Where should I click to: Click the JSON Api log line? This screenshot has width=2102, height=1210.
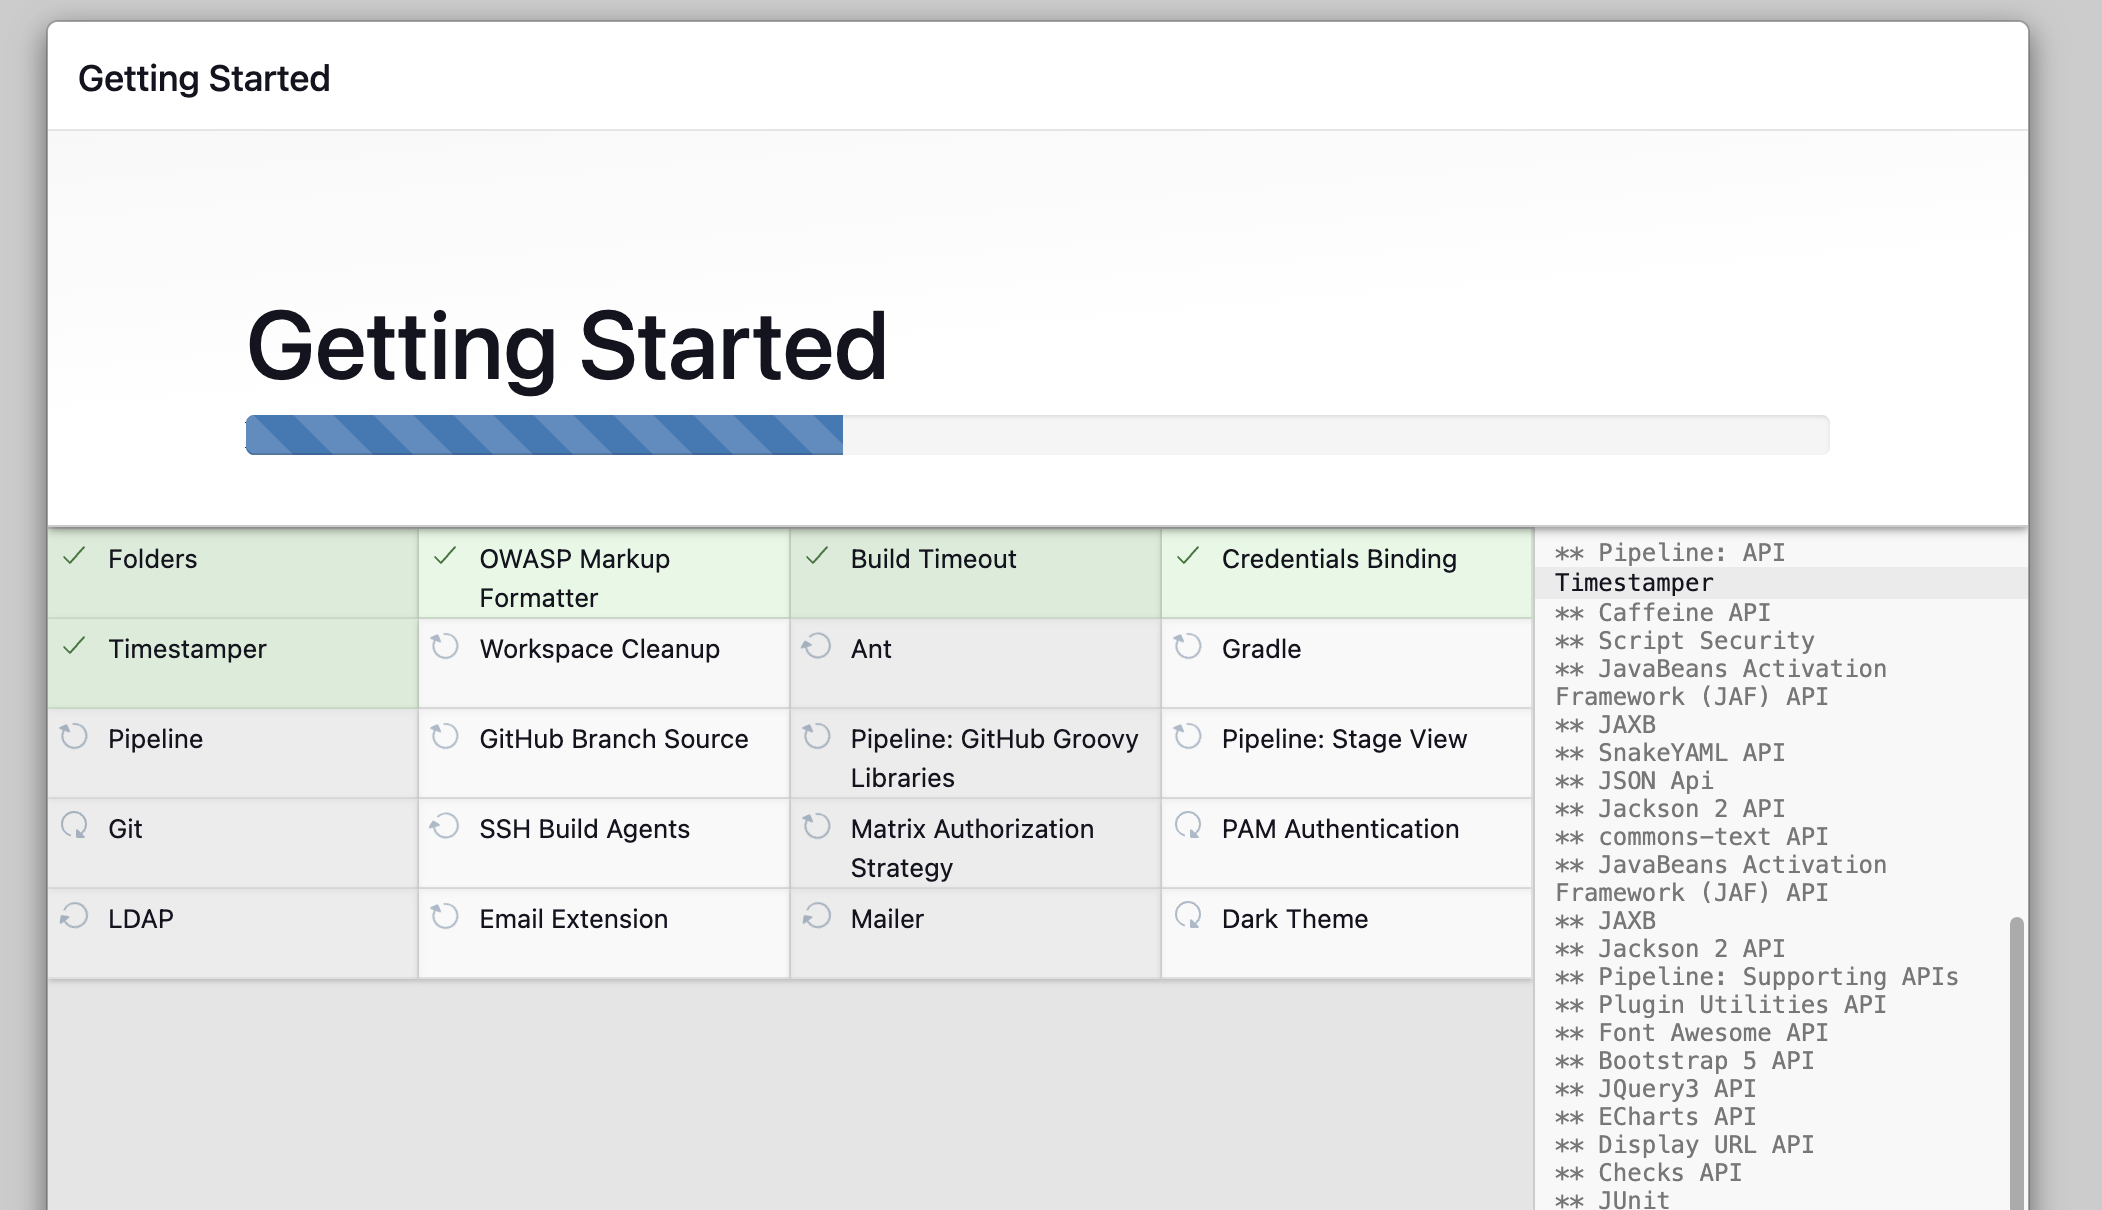[x=1634, y=781]
